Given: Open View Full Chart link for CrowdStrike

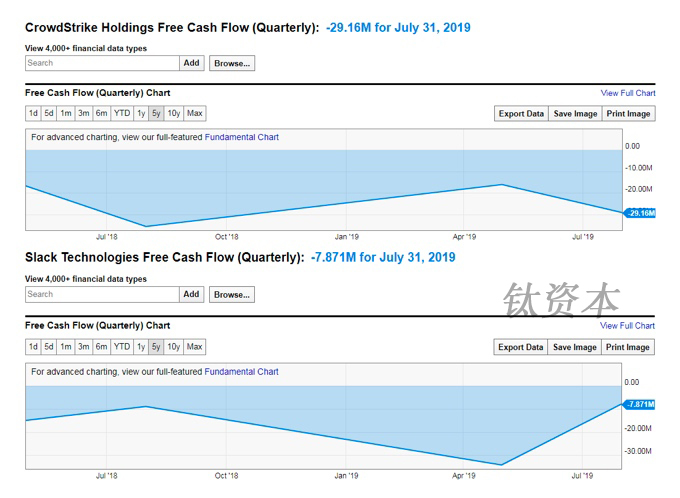Looking at the screenshot, I should pyautogui.click(x=628, y=93).
